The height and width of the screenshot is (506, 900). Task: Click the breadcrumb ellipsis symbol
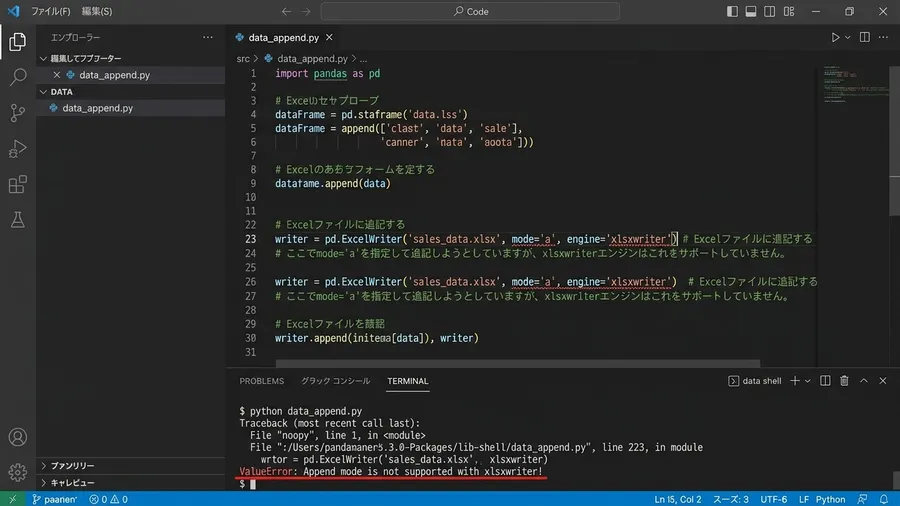click(x=363, y=59)
